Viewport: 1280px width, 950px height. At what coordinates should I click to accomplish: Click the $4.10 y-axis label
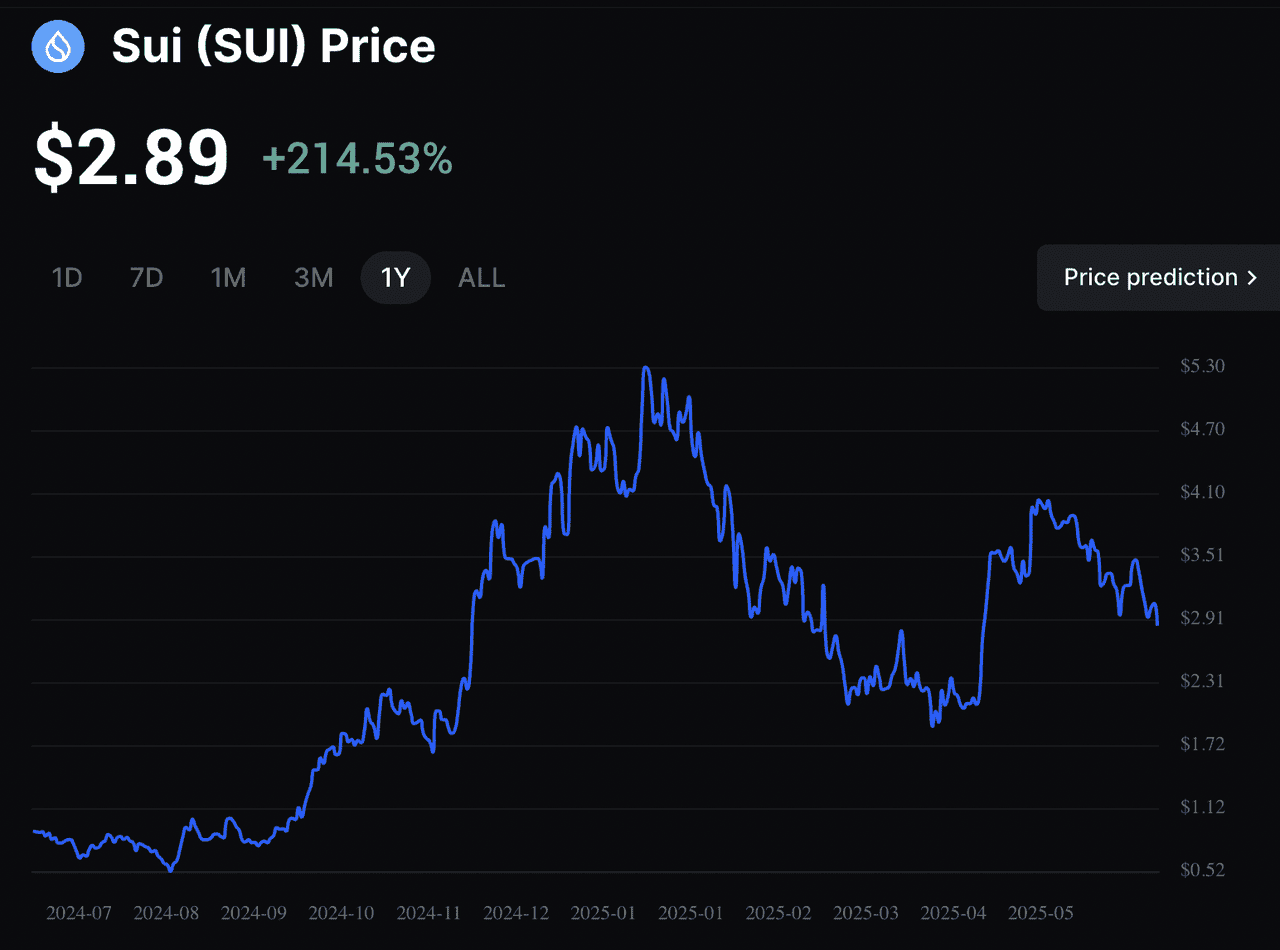pyautogui.click(x=1202, y=492)
